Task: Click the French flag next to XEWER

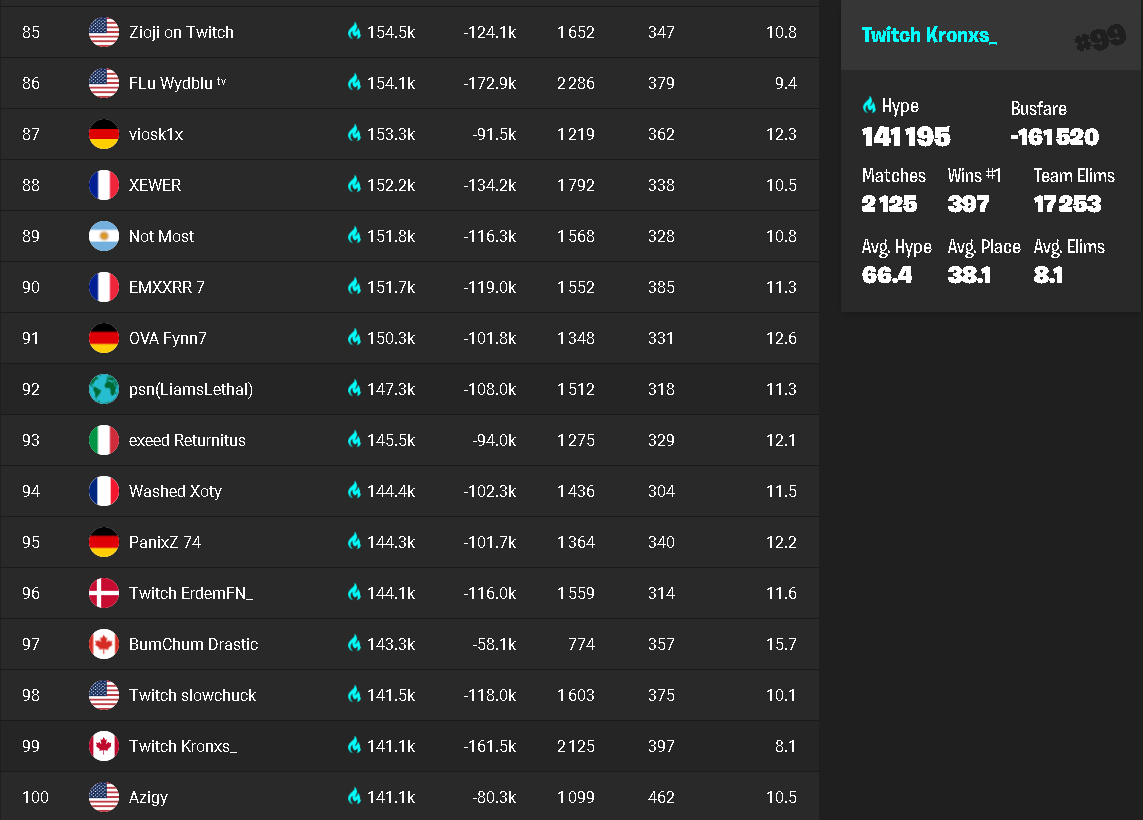Action: [104, 185]
